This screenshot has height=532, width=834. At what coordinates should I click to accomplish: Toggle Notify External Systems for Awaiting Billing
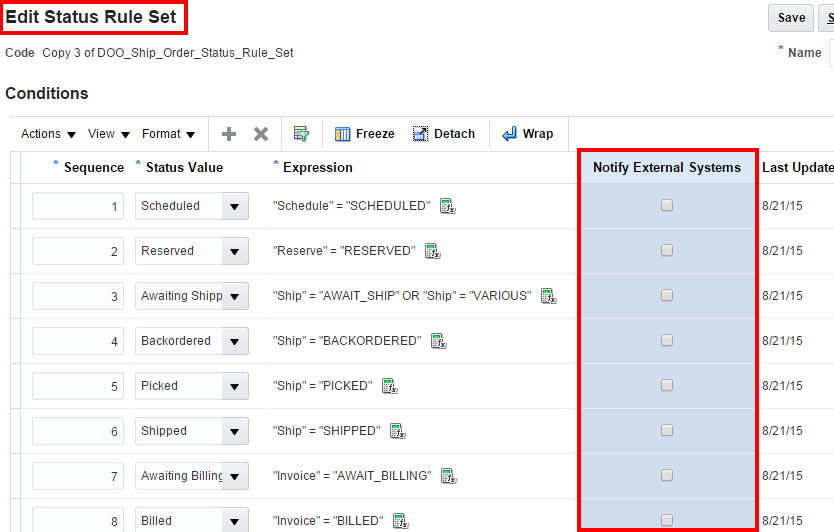point(666,475)
